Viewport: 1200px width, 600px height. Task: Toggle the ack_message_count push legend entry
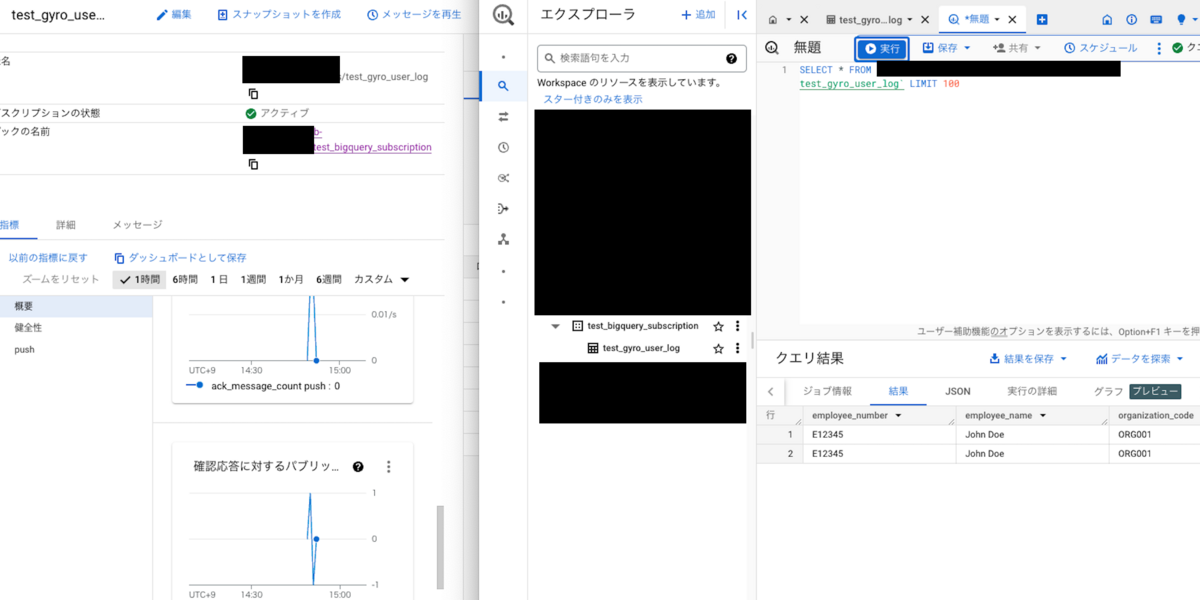coord(262,385)
